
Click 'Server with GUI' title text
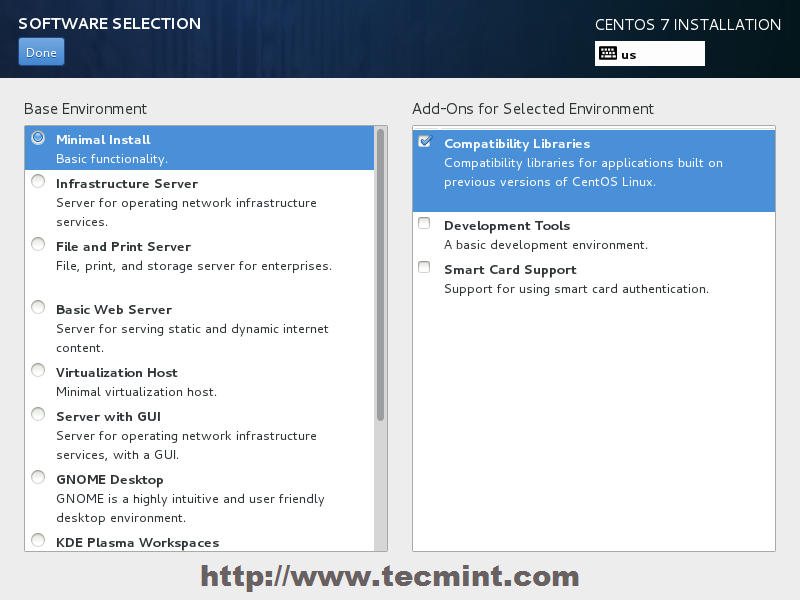pos(108,417)
